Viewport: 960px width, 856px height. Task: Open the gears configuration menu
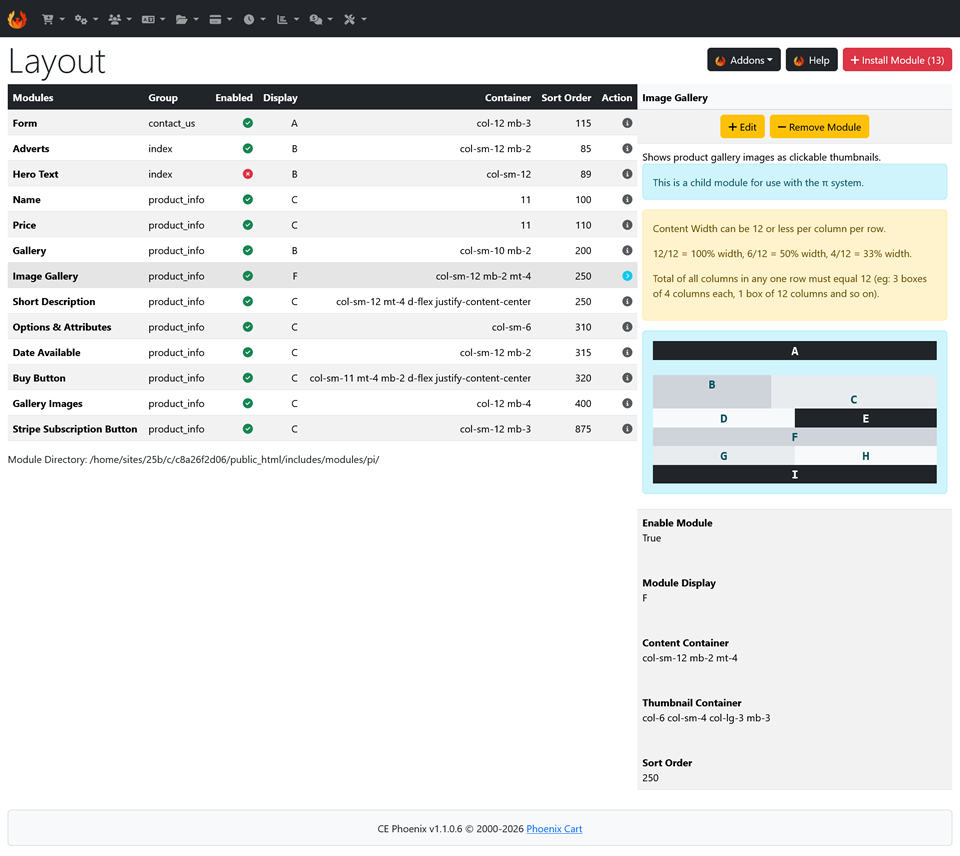click(86, 20)
